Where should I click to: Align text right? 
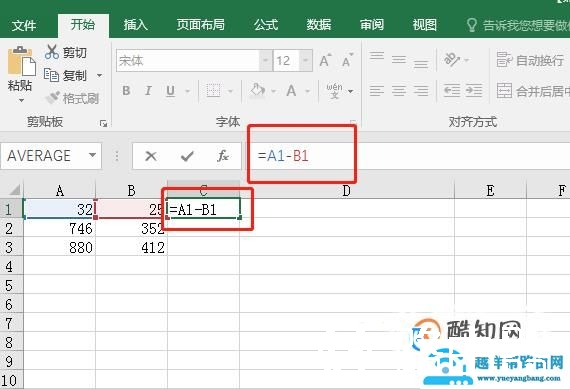click(421, 91)
